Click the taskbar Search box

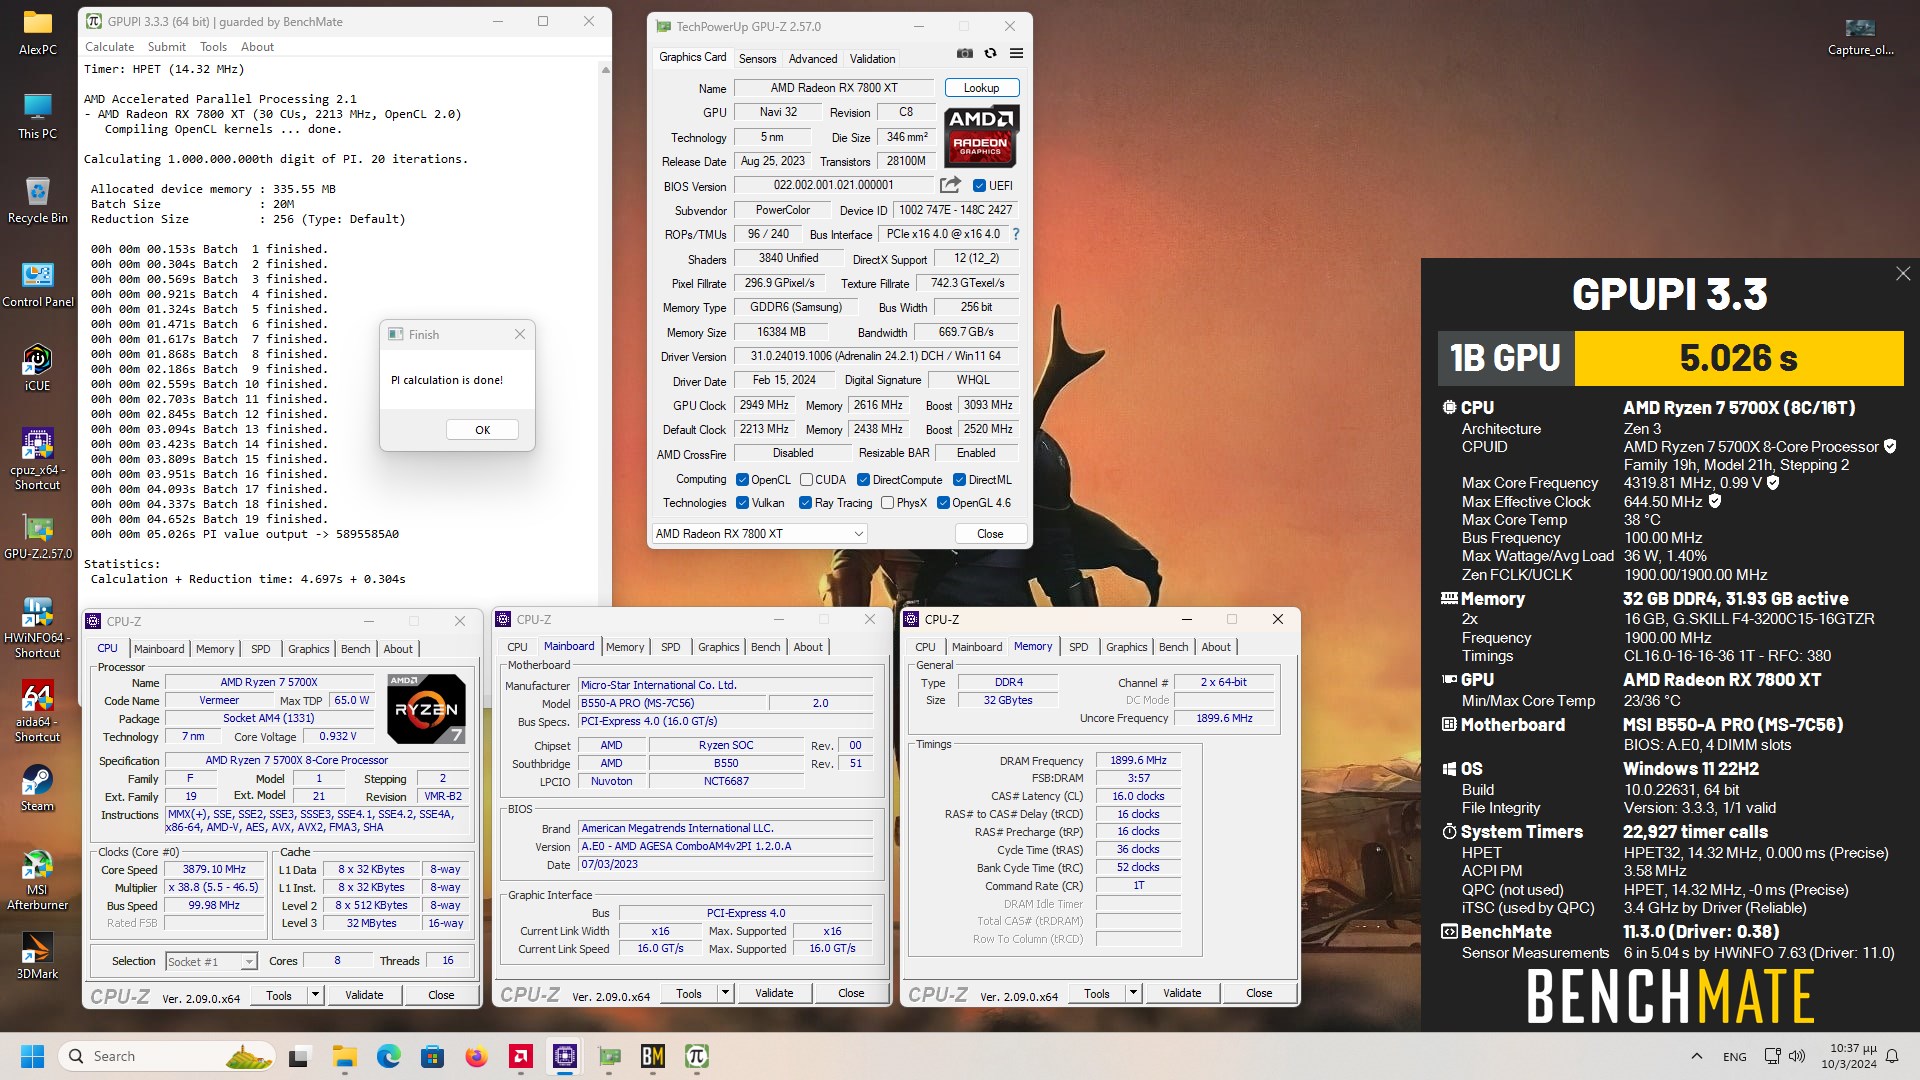pos(168,1056)
